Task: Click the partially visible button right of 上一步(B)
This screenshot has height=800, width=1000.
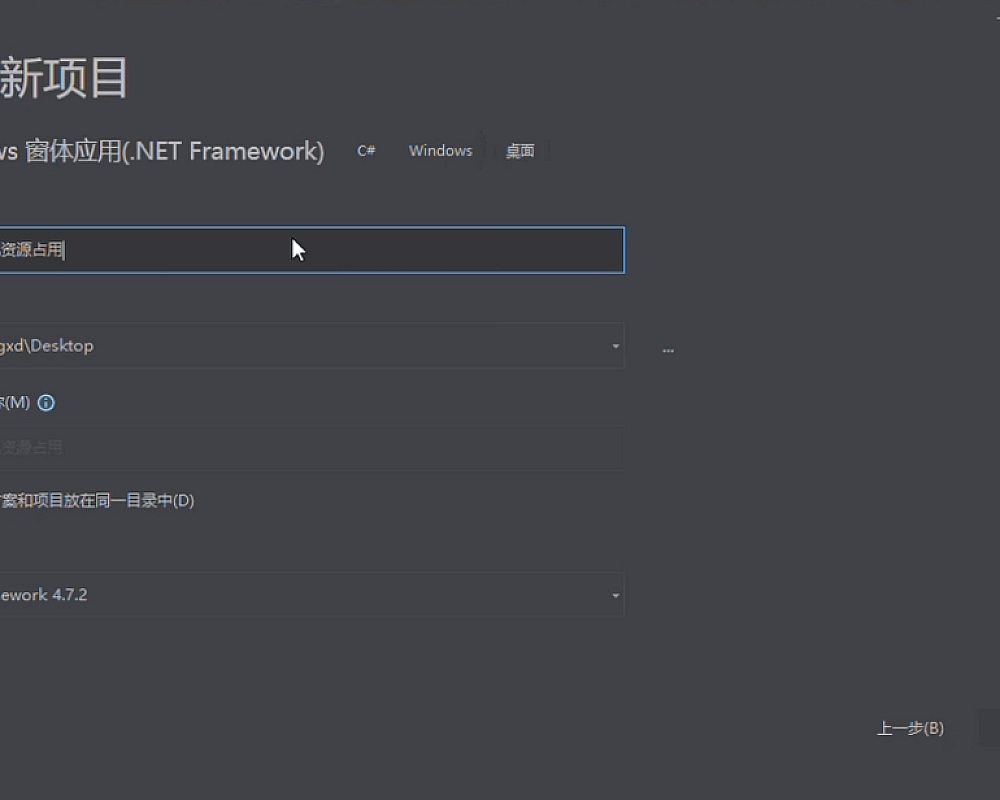Action: (x=988, y=728)
